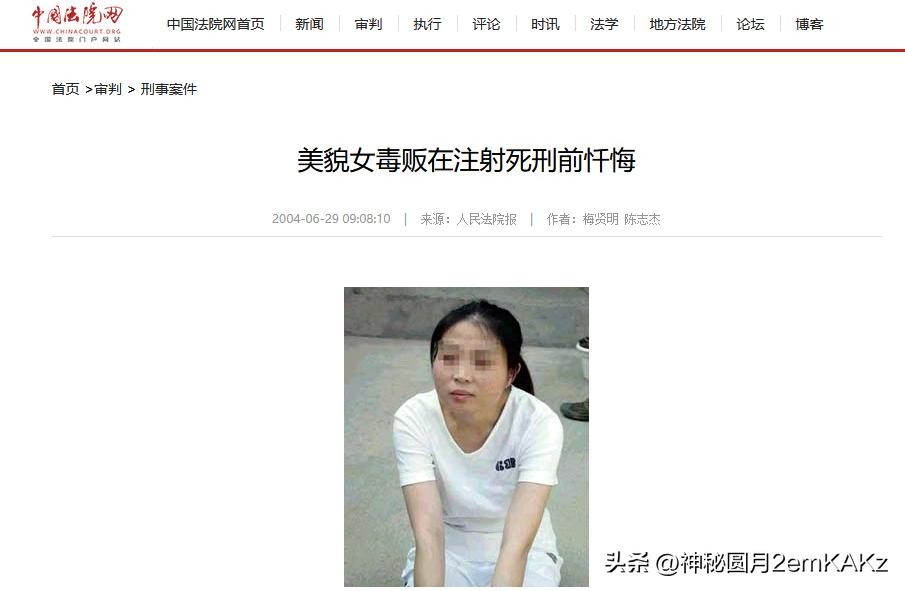Image resolution: width=905 pixels, height=591 pixels.
Task: Click the article photo of the woman
Action: tap(466, 437)
